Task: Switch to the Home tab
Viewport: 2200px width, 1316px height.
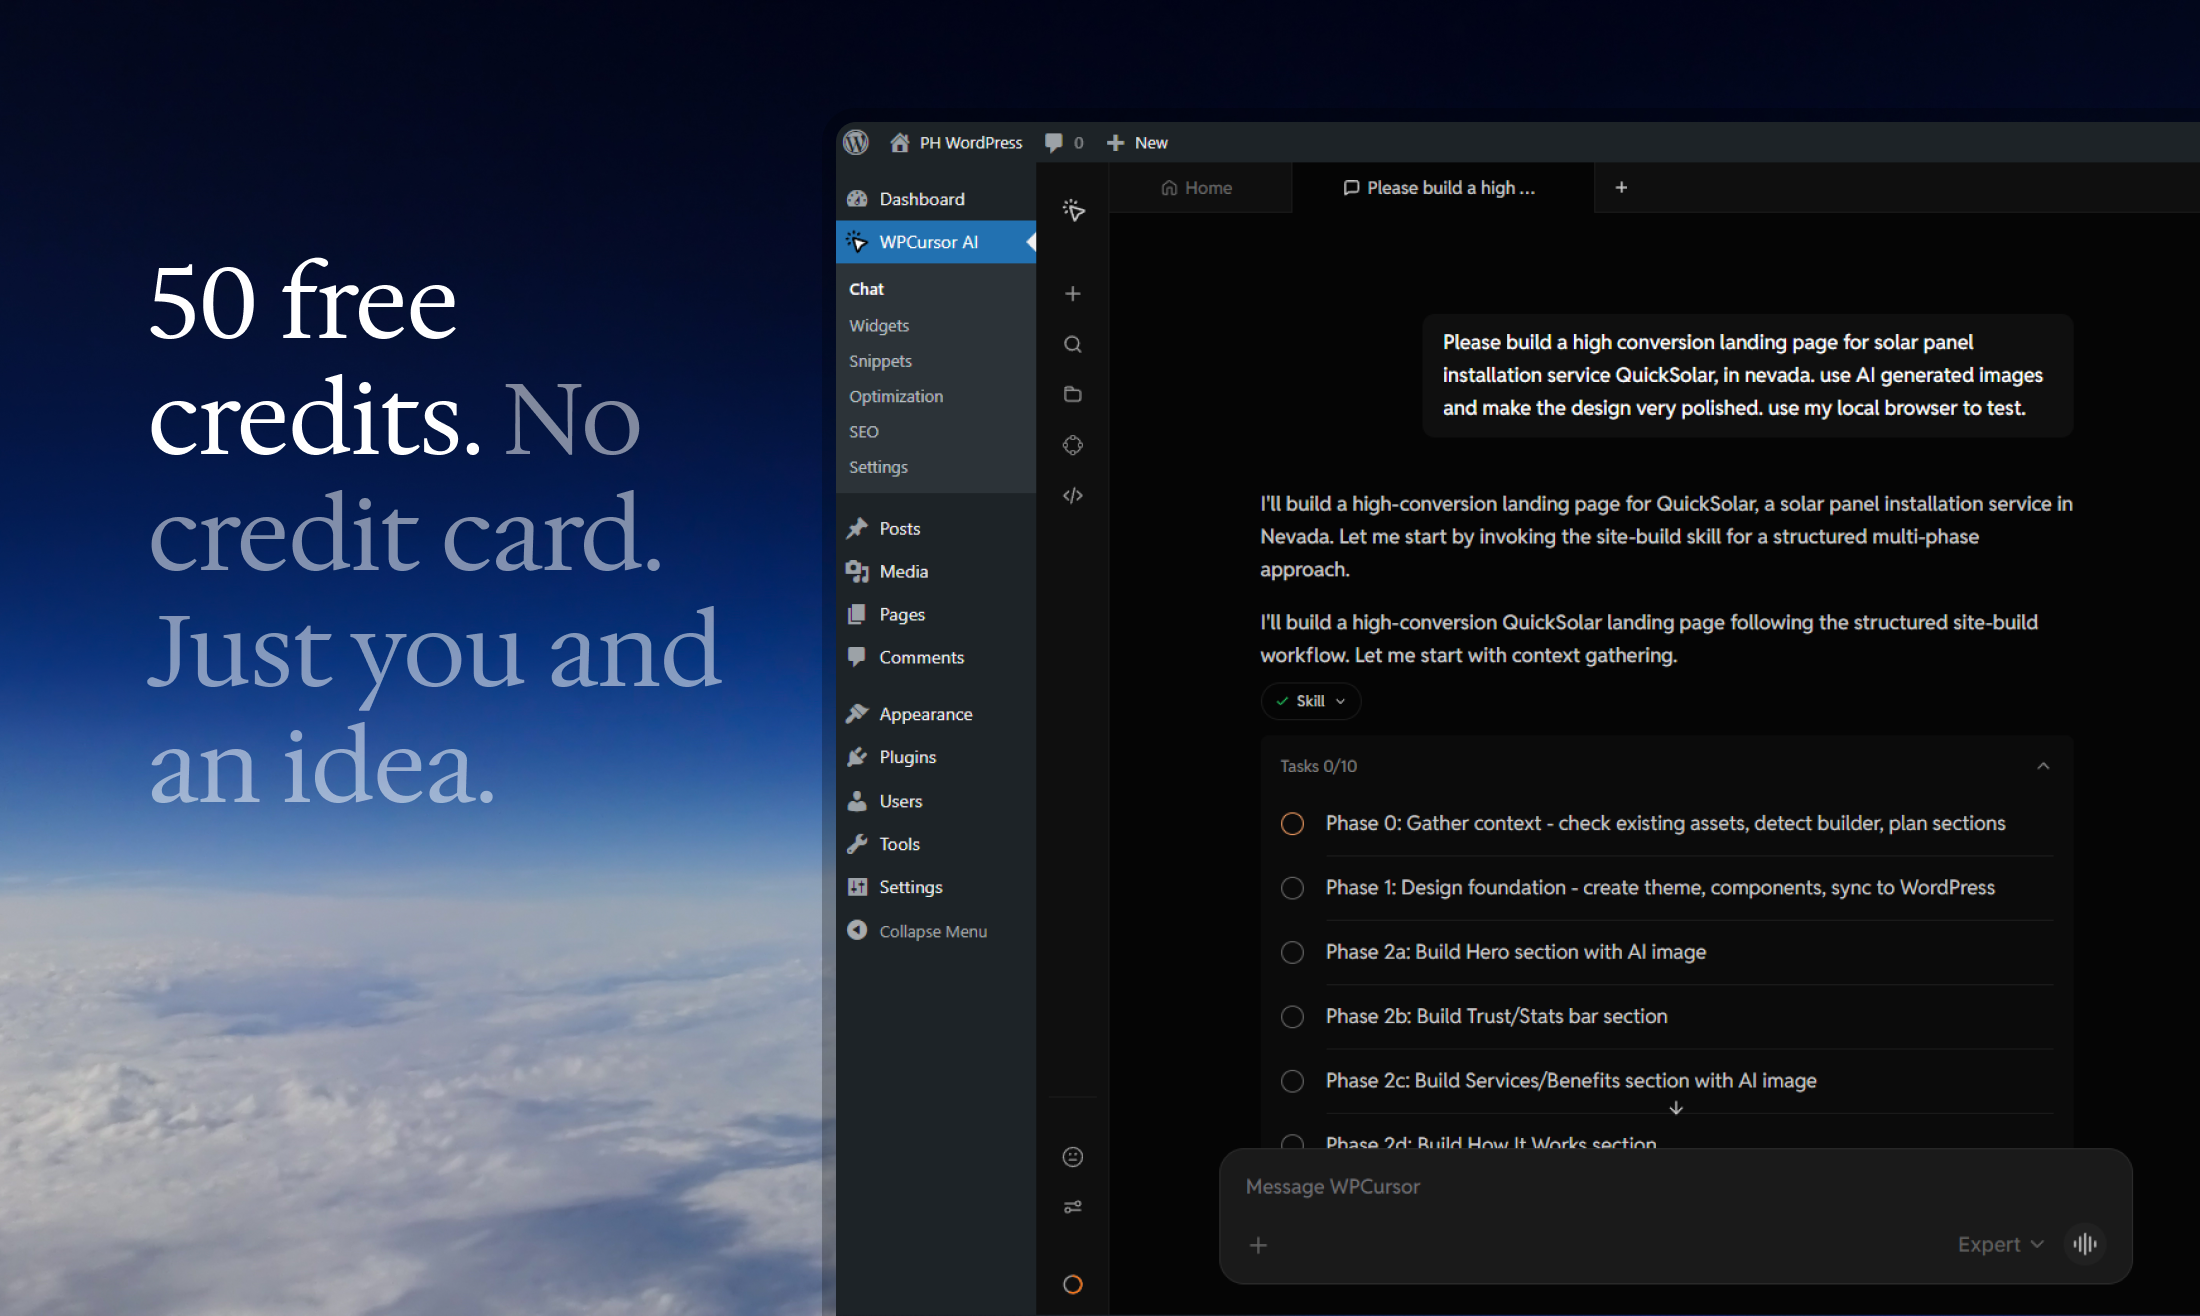Action: [x=1197, y=188]
